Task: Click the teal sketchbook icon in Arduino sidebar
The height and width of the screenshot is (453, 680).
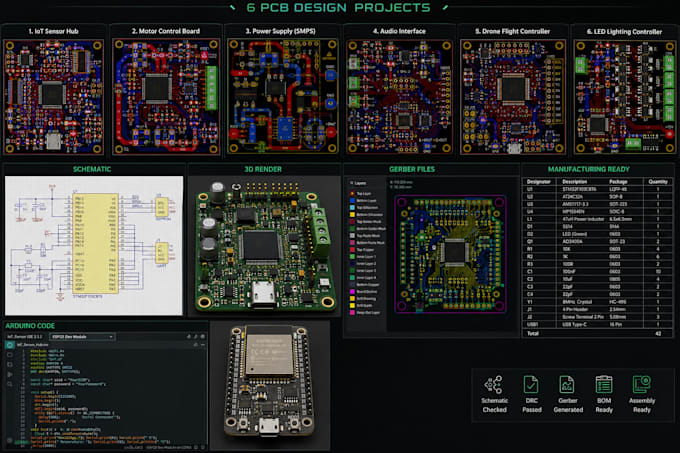Action: coord(10,345)
